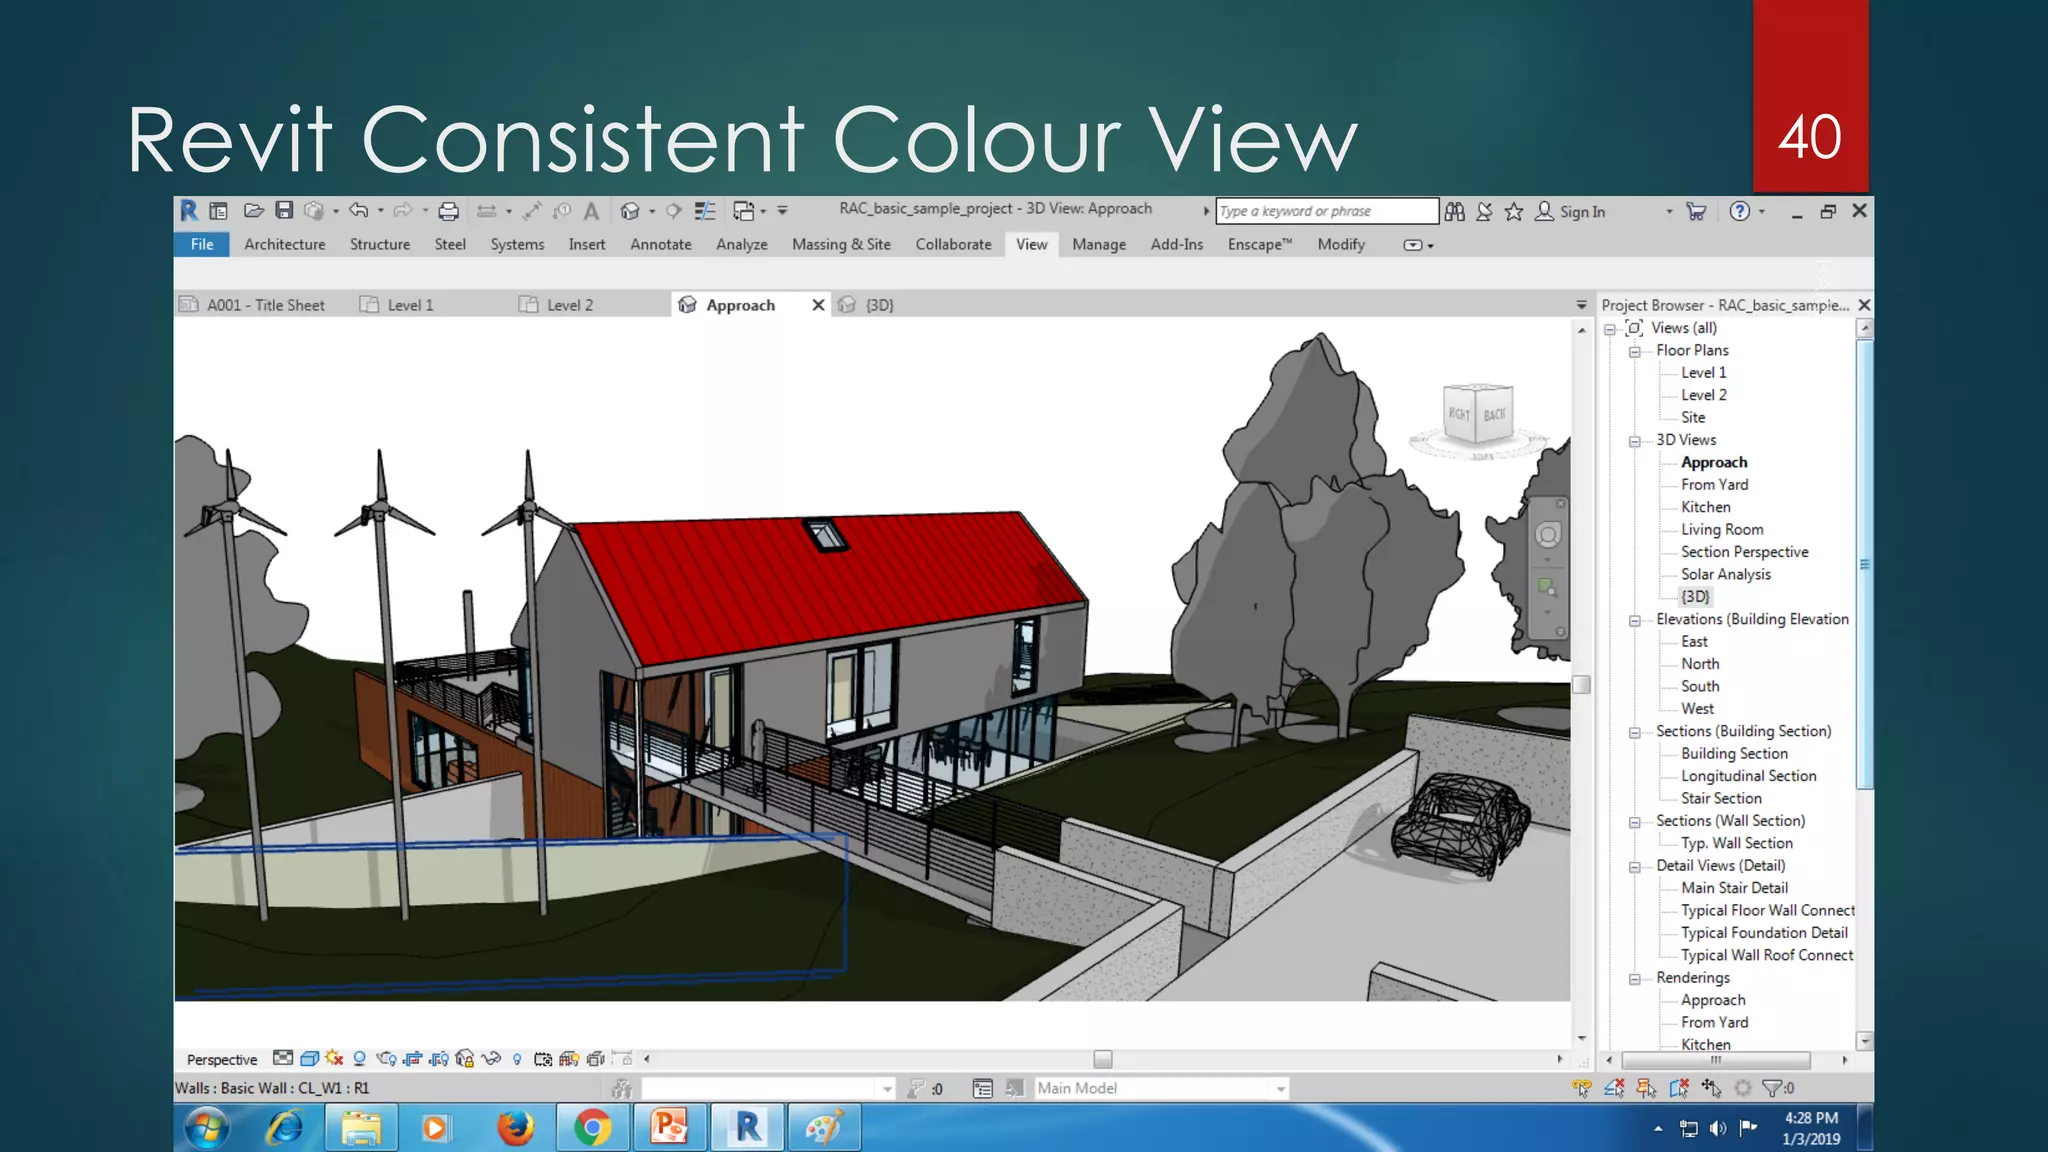Viewport: 2048px width, 1152px height.
Task: Click the File menu button
Action: click(202, 244)
